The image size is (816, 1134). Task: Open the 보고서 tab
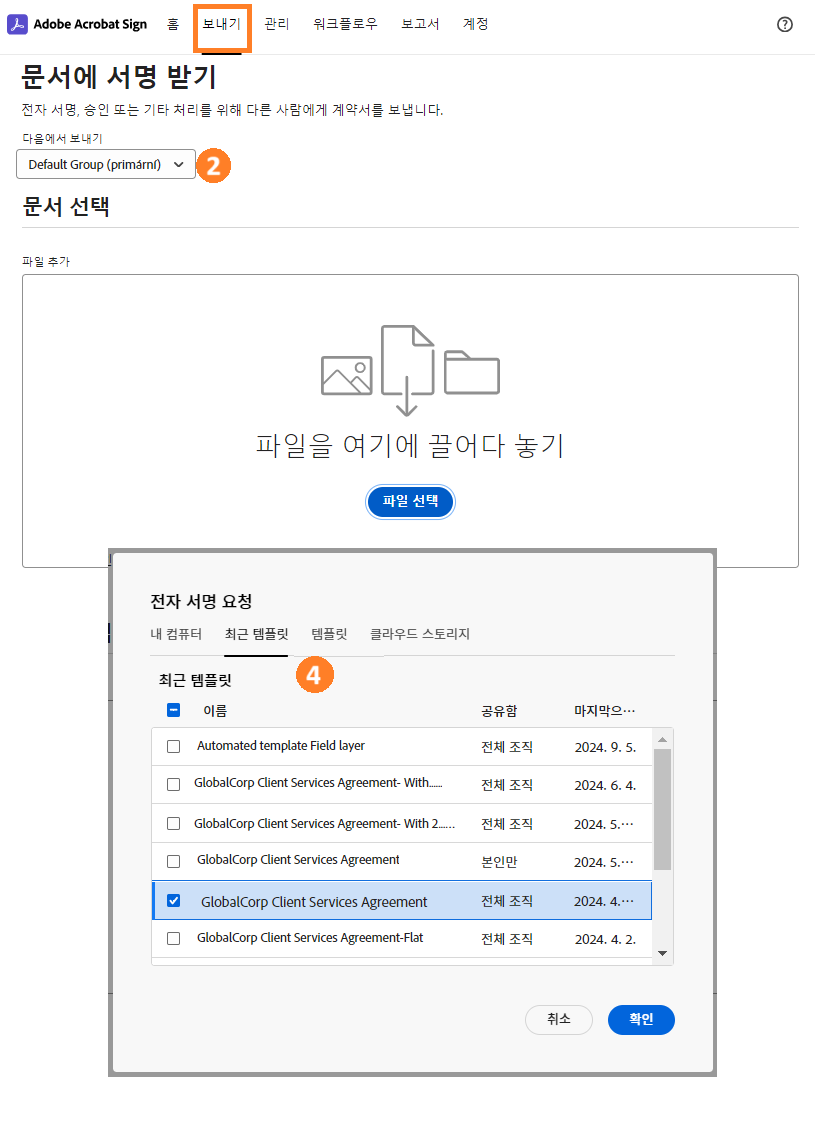(x=419, y=23)
